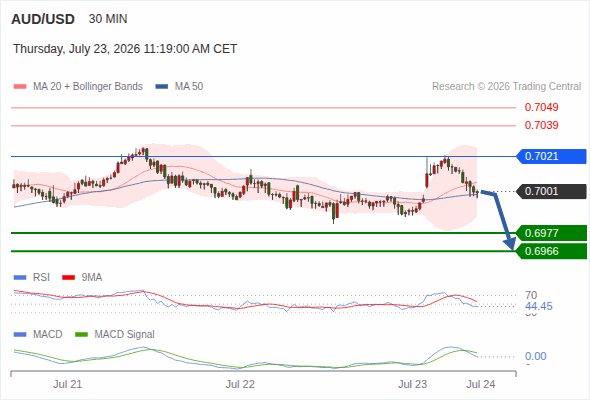Select the 0.7001 current price label

tap(551, 191)
